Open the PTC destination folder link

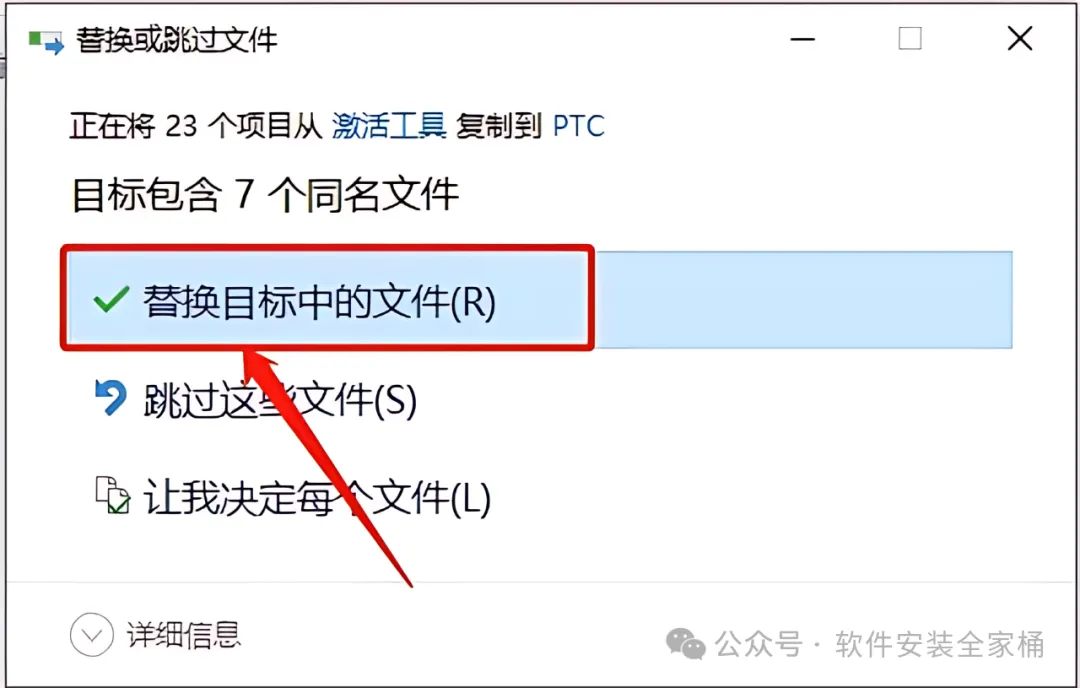[x=579, y=126]
